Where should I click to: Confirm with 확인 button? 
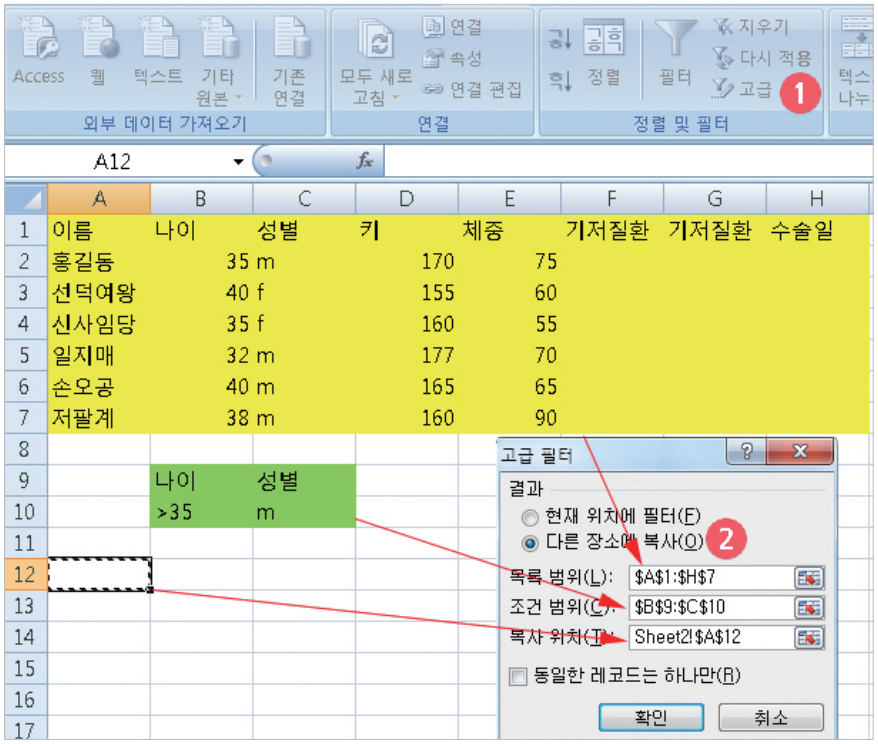click(651, 717)
